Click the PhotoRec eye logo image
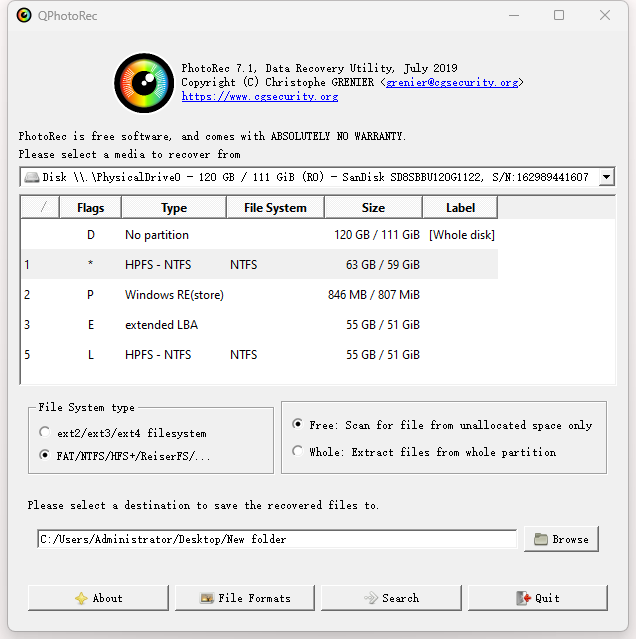Viewport: 636px width, 639px height. 144,82
